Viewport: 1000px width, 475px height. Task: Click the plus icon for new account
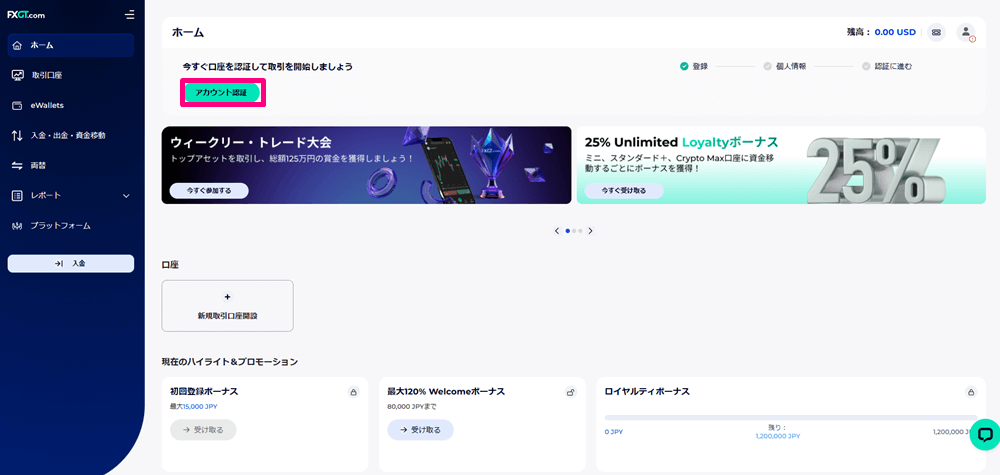pyautogui.click(x=228, y=296)
